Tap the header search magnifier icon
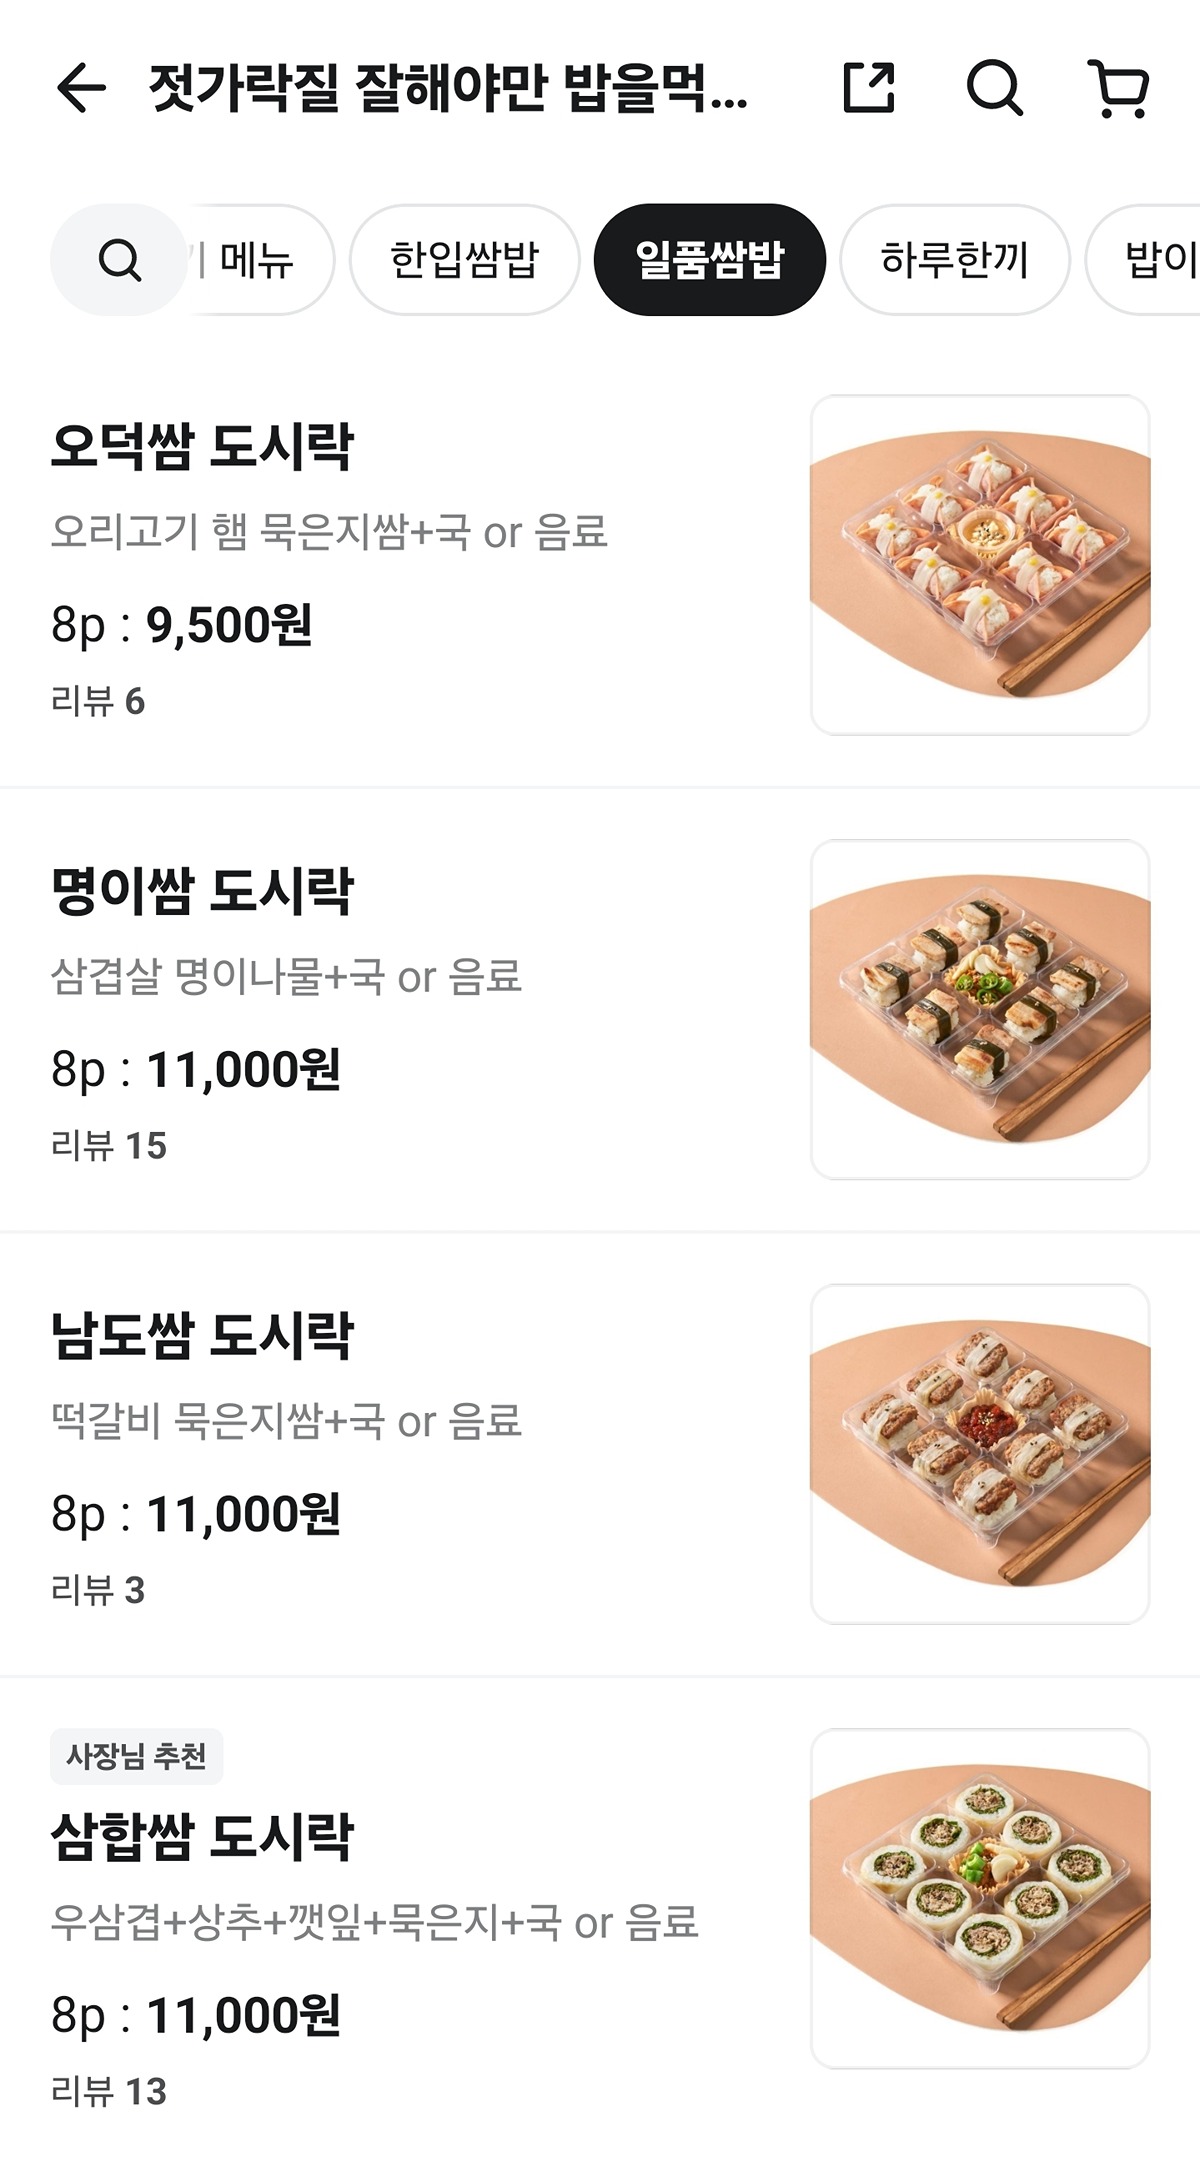1200x2167 pixels. click(x=994, y=88)
